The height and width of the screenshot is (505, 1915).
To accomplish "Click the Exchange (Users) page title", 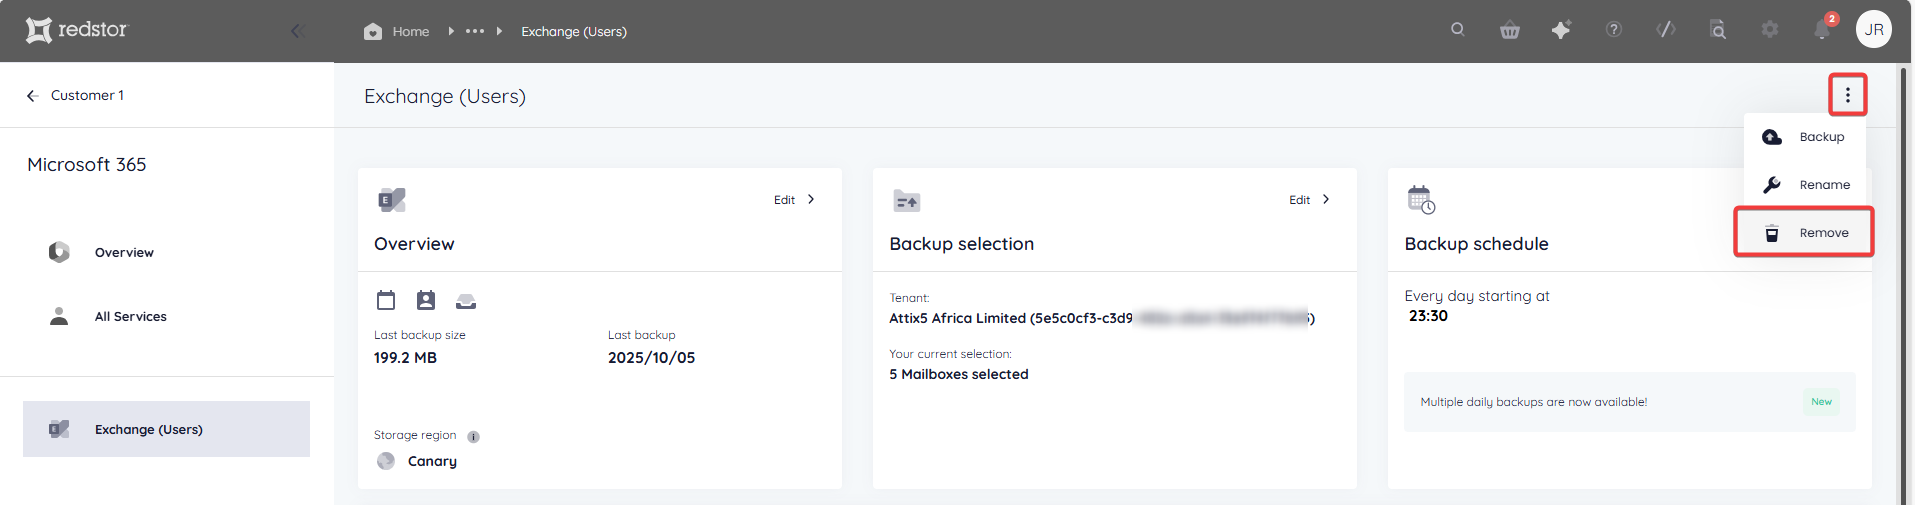I will click(x=445, y=96).
